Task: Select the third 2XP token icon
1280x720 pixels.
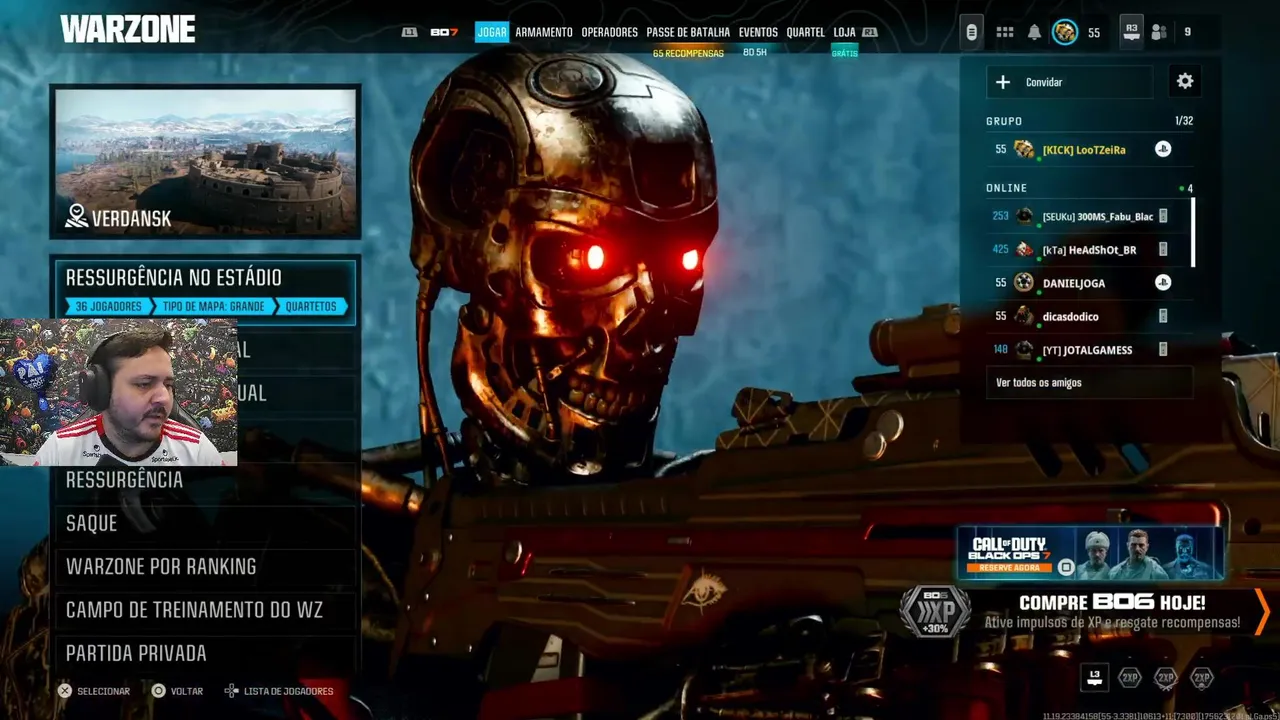Action: 1202,678
